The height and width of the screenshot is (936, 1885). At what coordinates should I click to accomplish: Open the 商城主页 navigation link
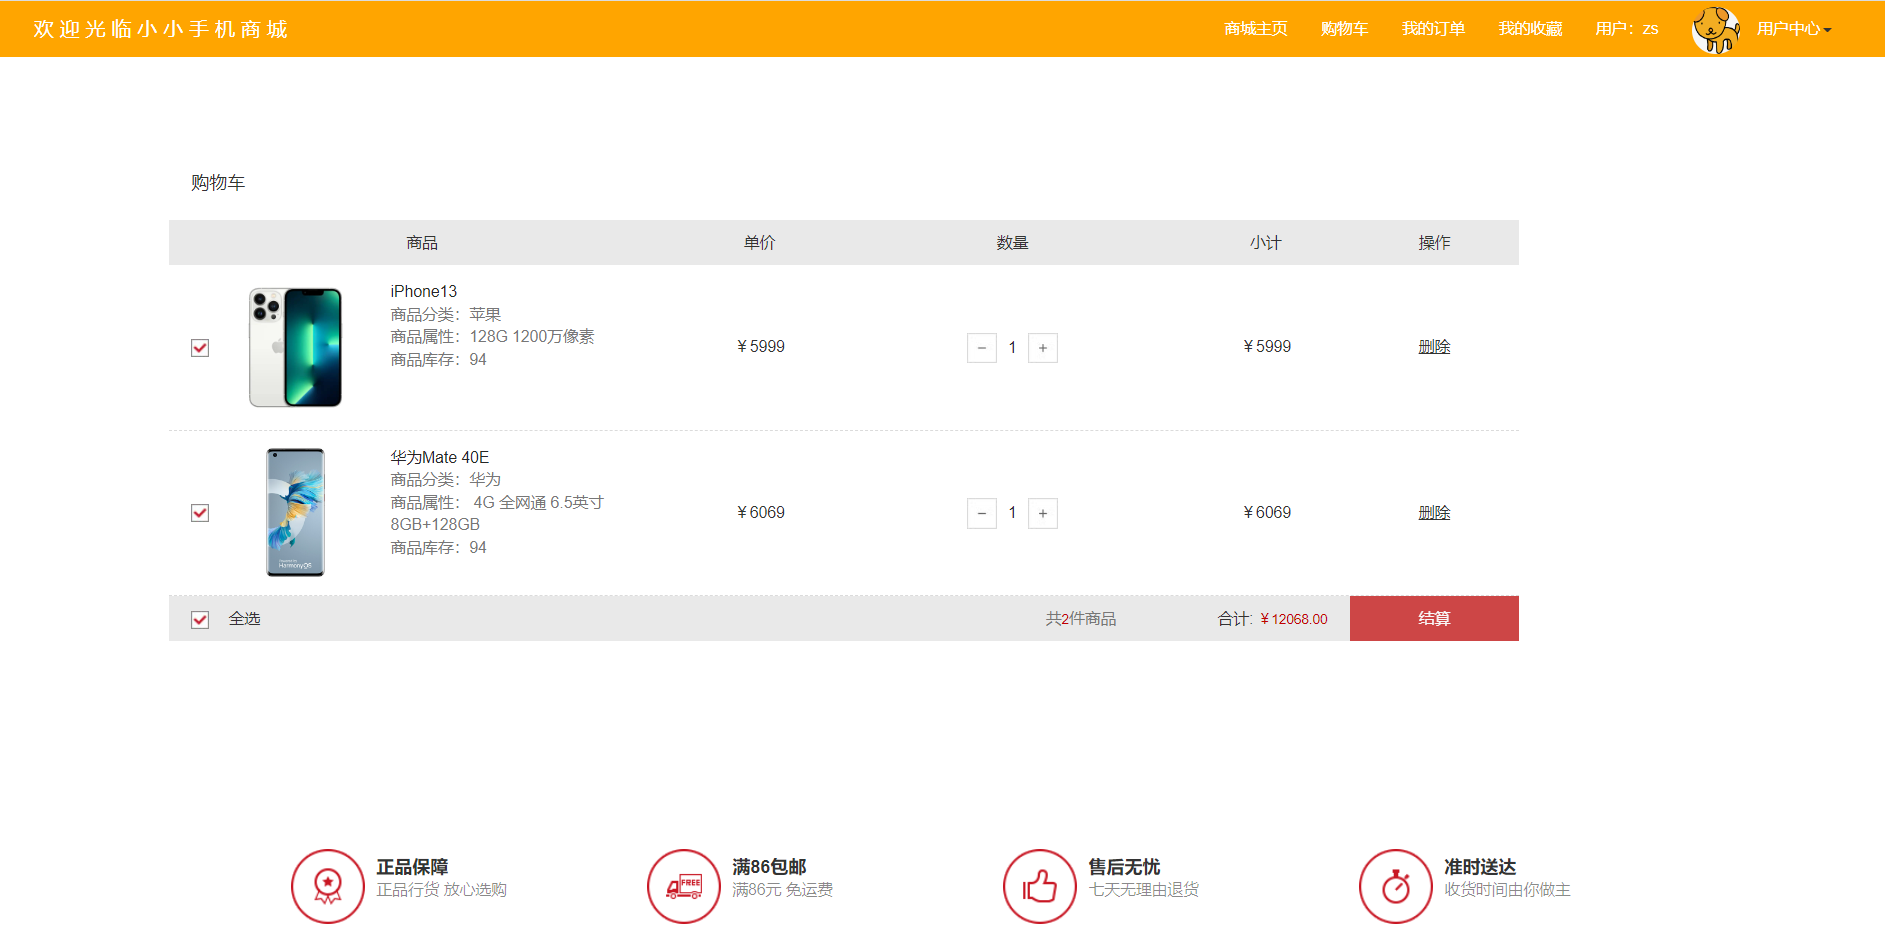click(x=1255, y=29)
